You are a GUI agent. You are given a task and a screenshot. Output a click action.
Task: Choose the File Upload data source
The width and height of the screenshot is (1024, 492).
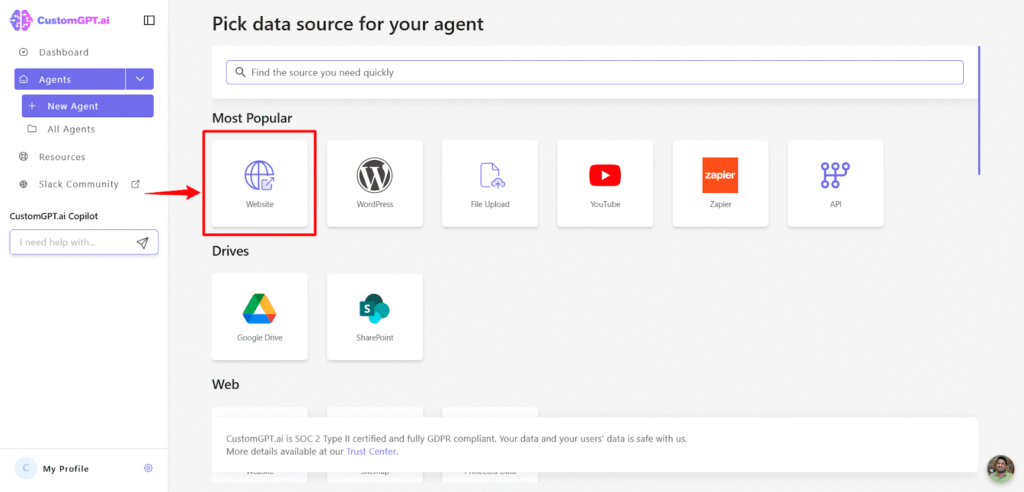(x=490, y=183)
